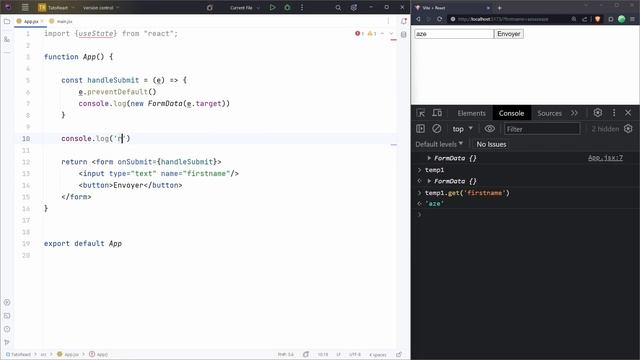This screenshot has width=640, height=360.
Task: Toggle the console sidebar
Action: click(420, 129)
